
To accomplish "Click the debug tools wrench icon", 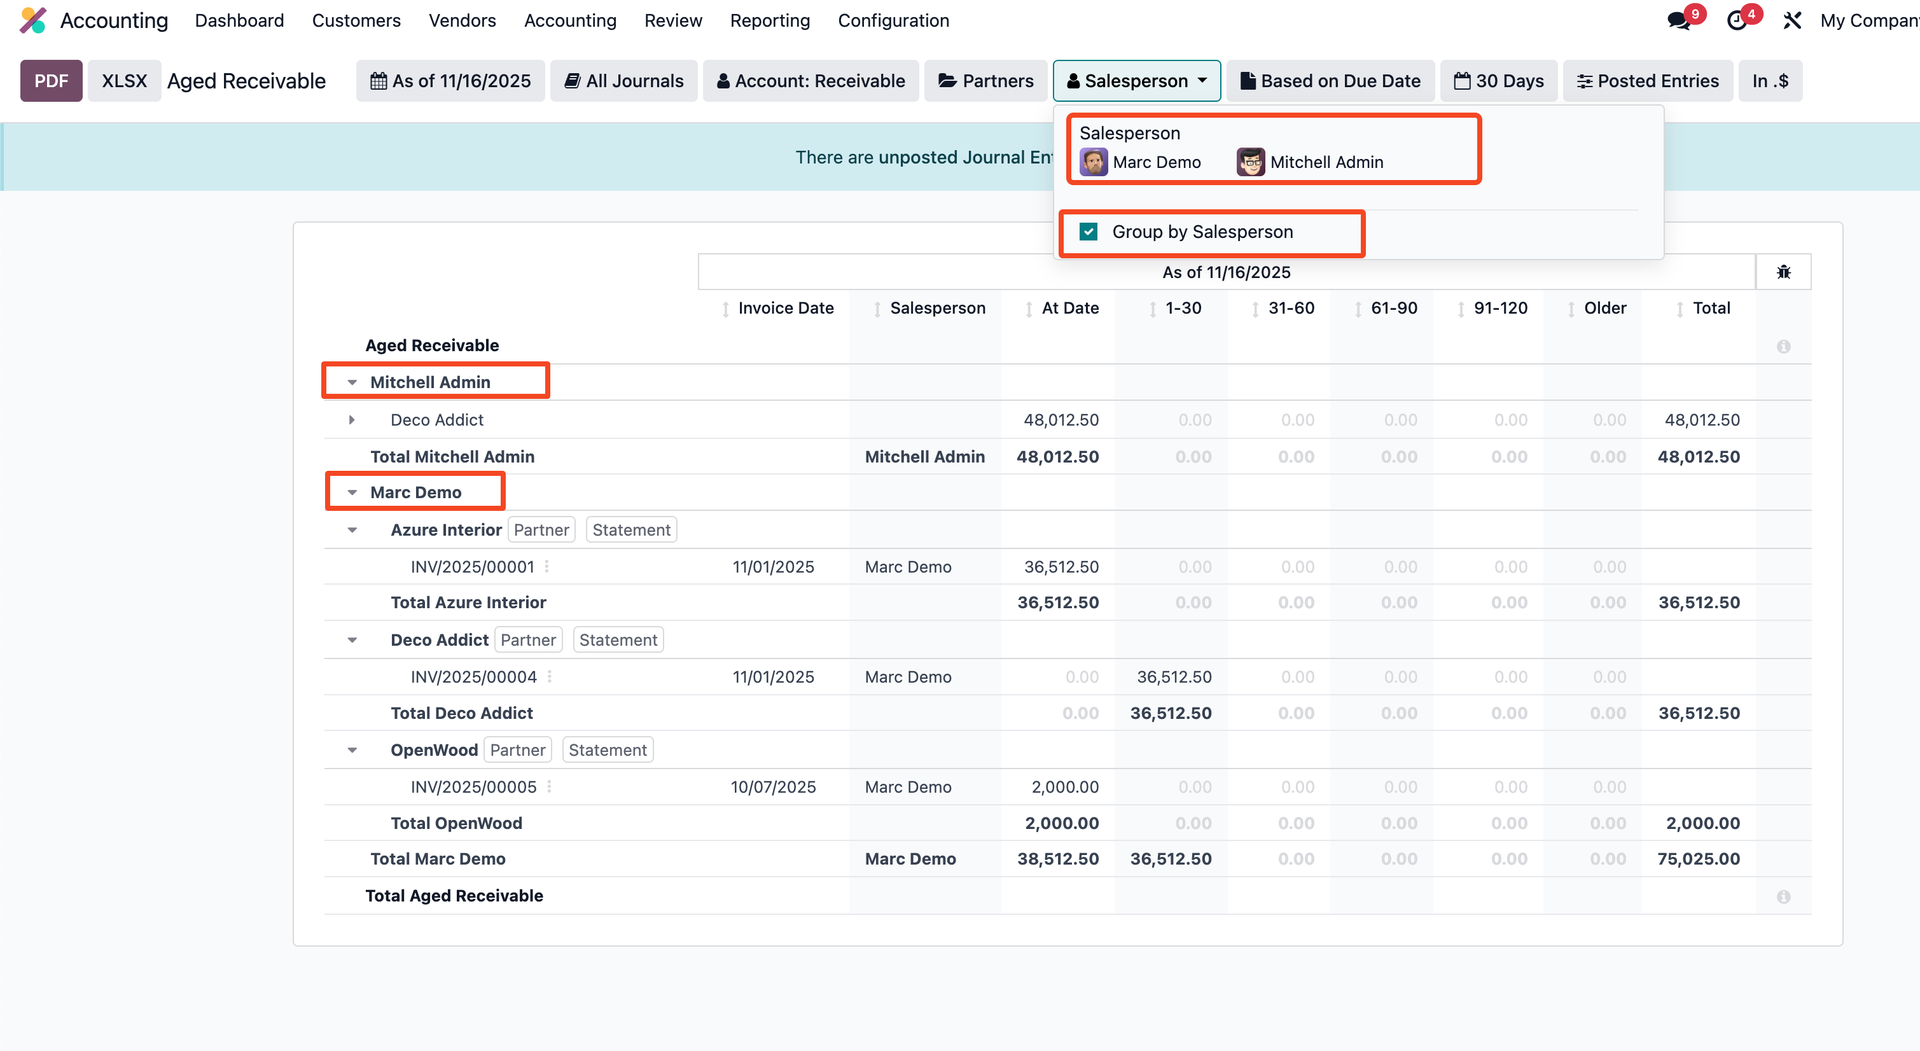I will (x=1792, y=21).
